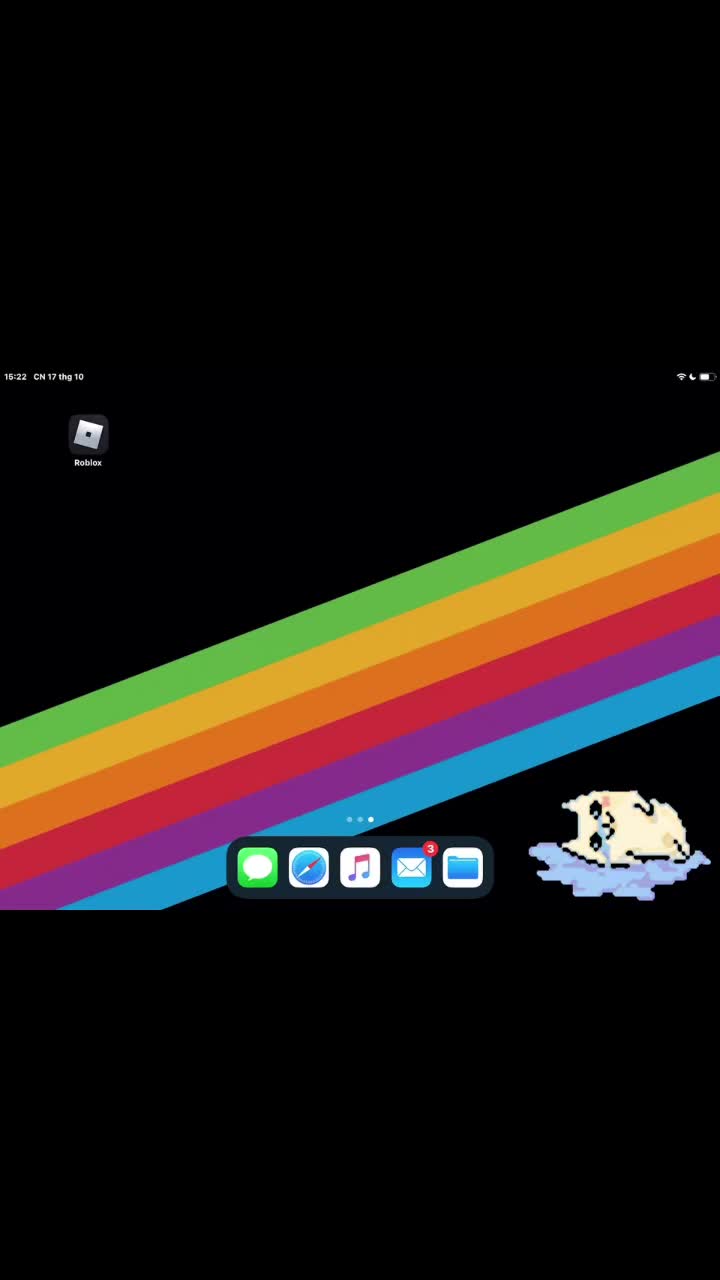Viewport: 720px width, 1280px height.
Task: Tap the date 'CN 17 thg 10'
Action: click(59, 377)
